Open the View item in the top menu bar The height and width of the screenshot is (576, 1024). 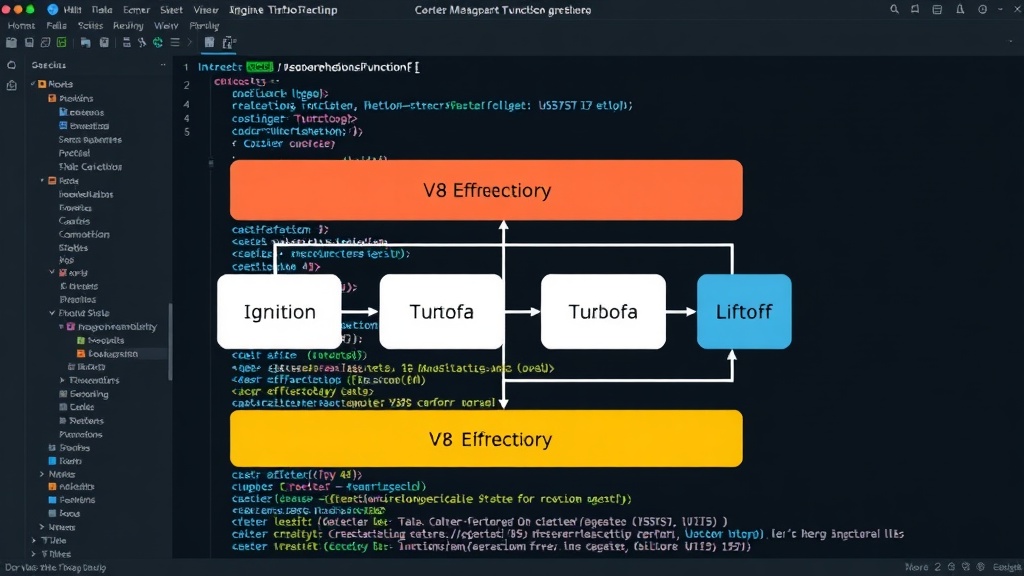tap(205, 10)
